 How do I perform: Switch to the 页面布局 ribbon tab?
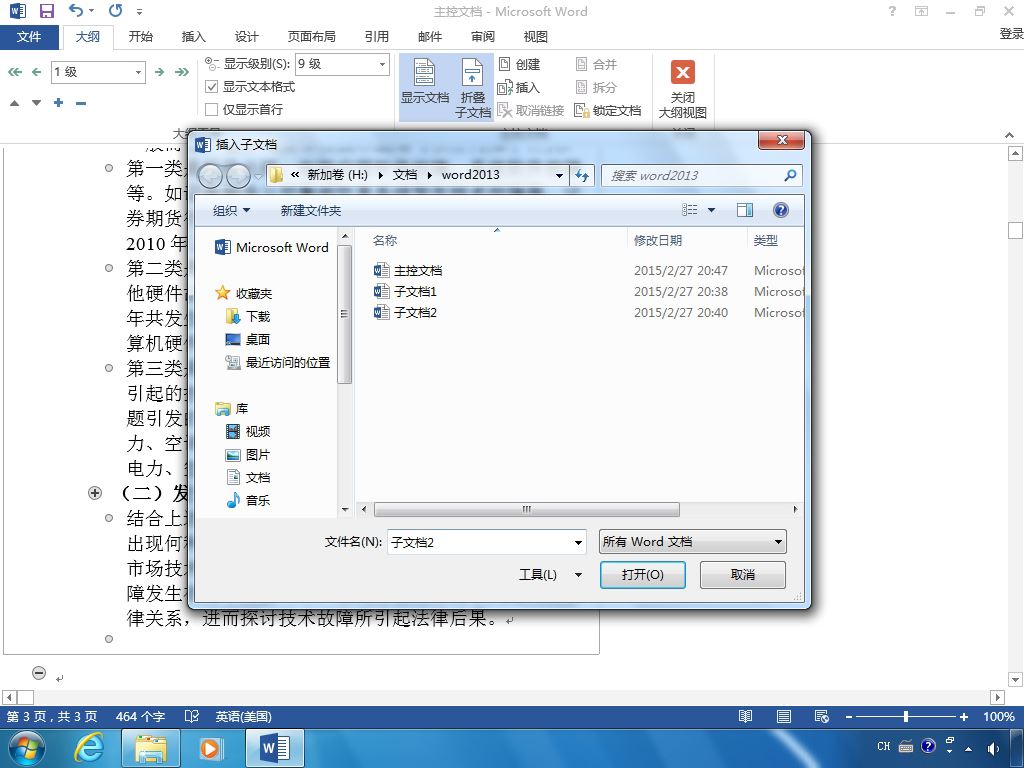(312, 37)
